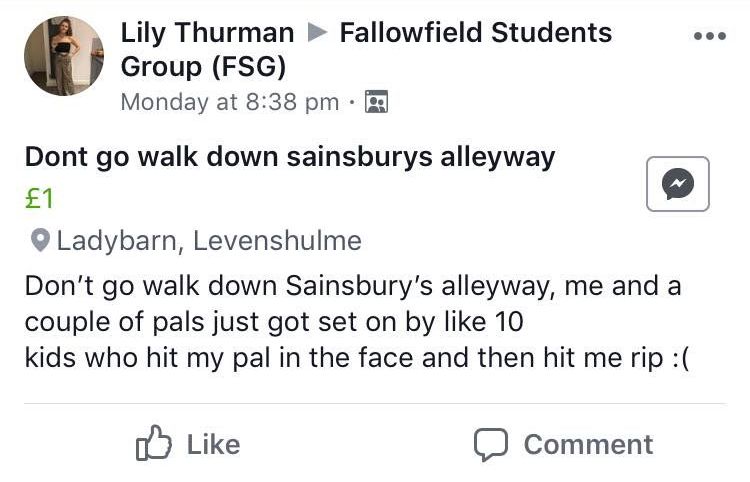
Task: Open the three-dot post options menu
Action: coord(710,36)
